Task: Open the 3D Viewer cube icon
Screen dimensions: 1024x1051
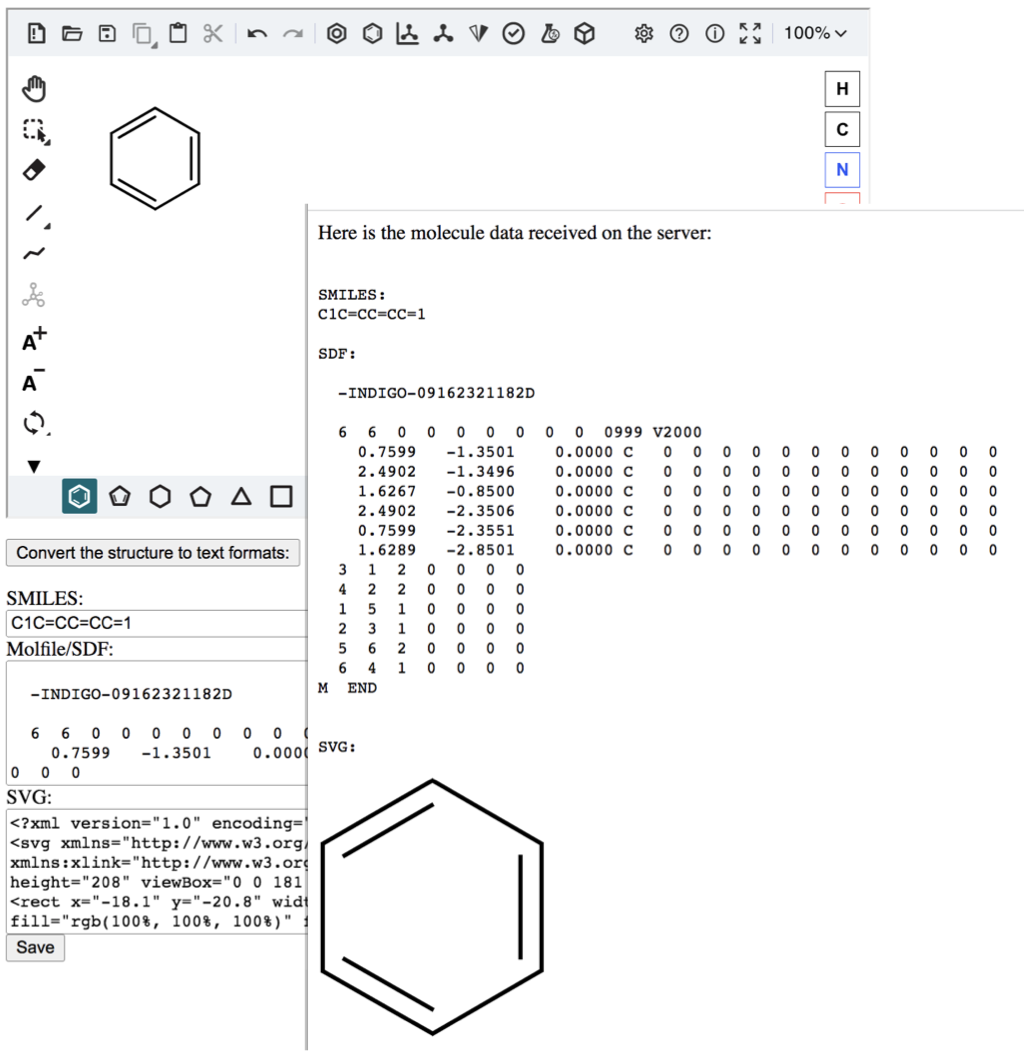Action: tap(585, 34)
